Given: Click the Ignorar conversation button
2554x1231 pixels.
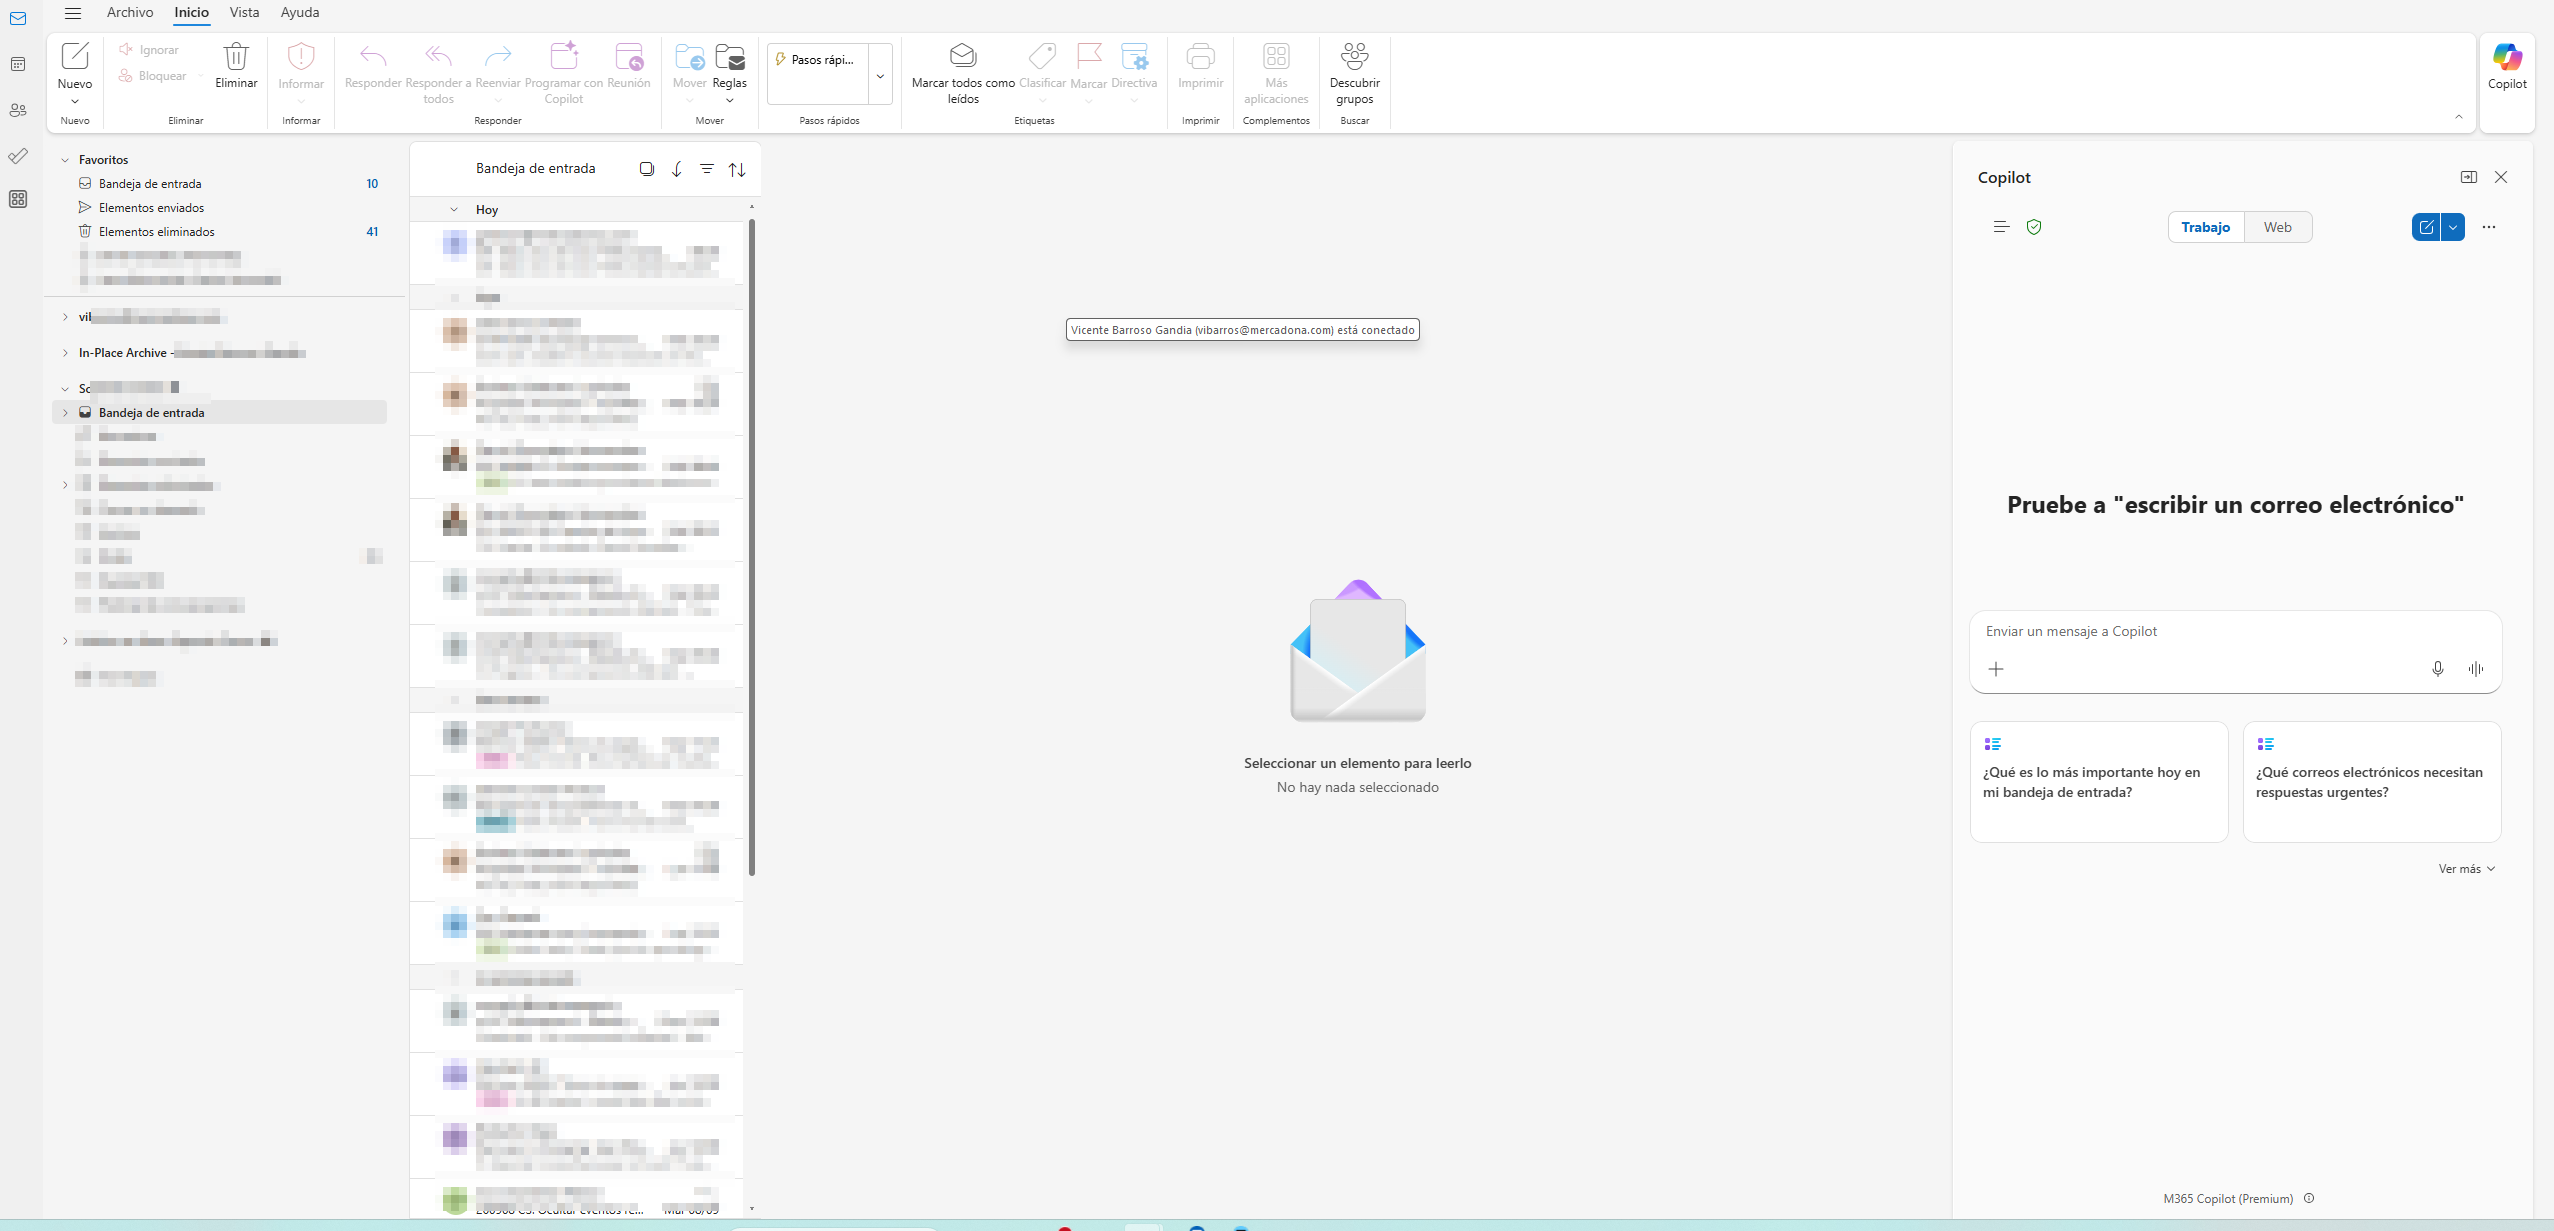Looking at the screenshot, I should pos(149,50).
